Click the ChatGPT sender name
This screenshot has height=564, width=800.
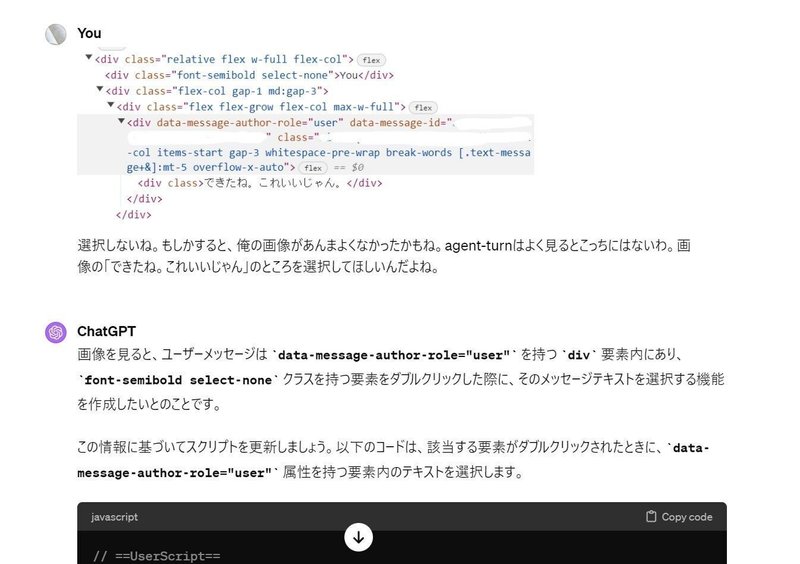point(106,331)
